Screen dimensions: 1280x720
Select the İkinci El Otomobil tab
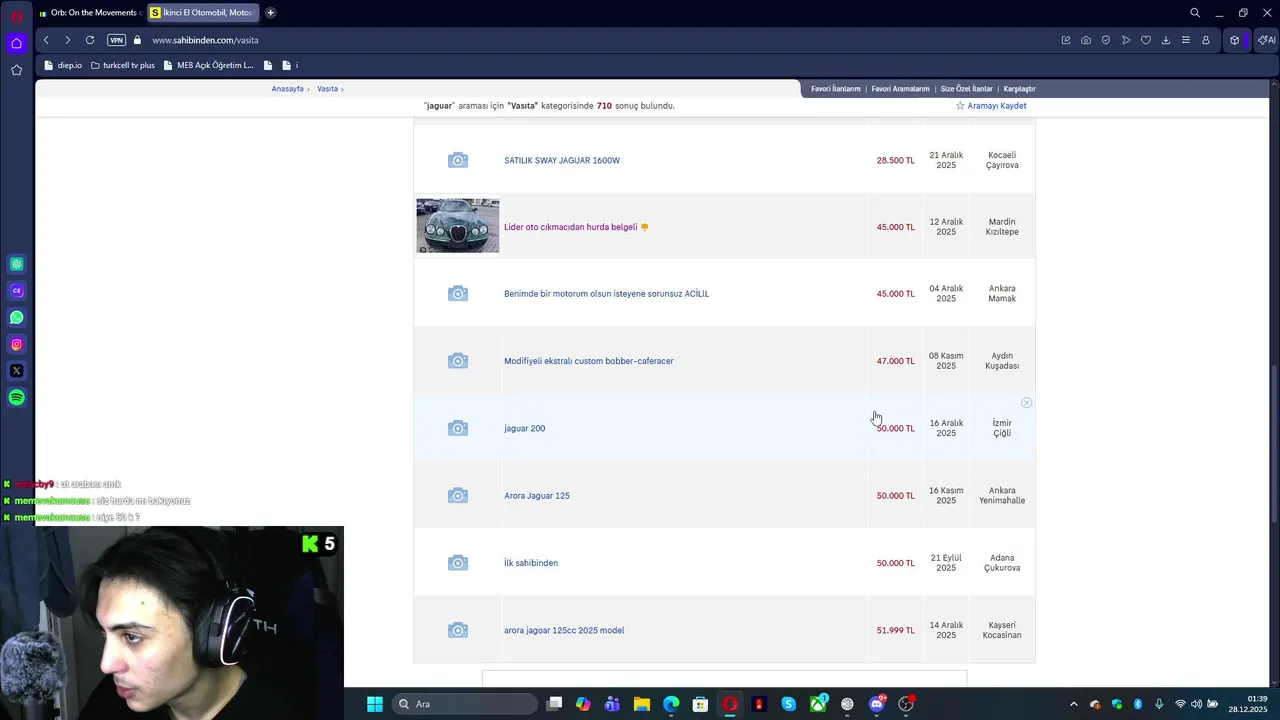(x=204, y=13)
